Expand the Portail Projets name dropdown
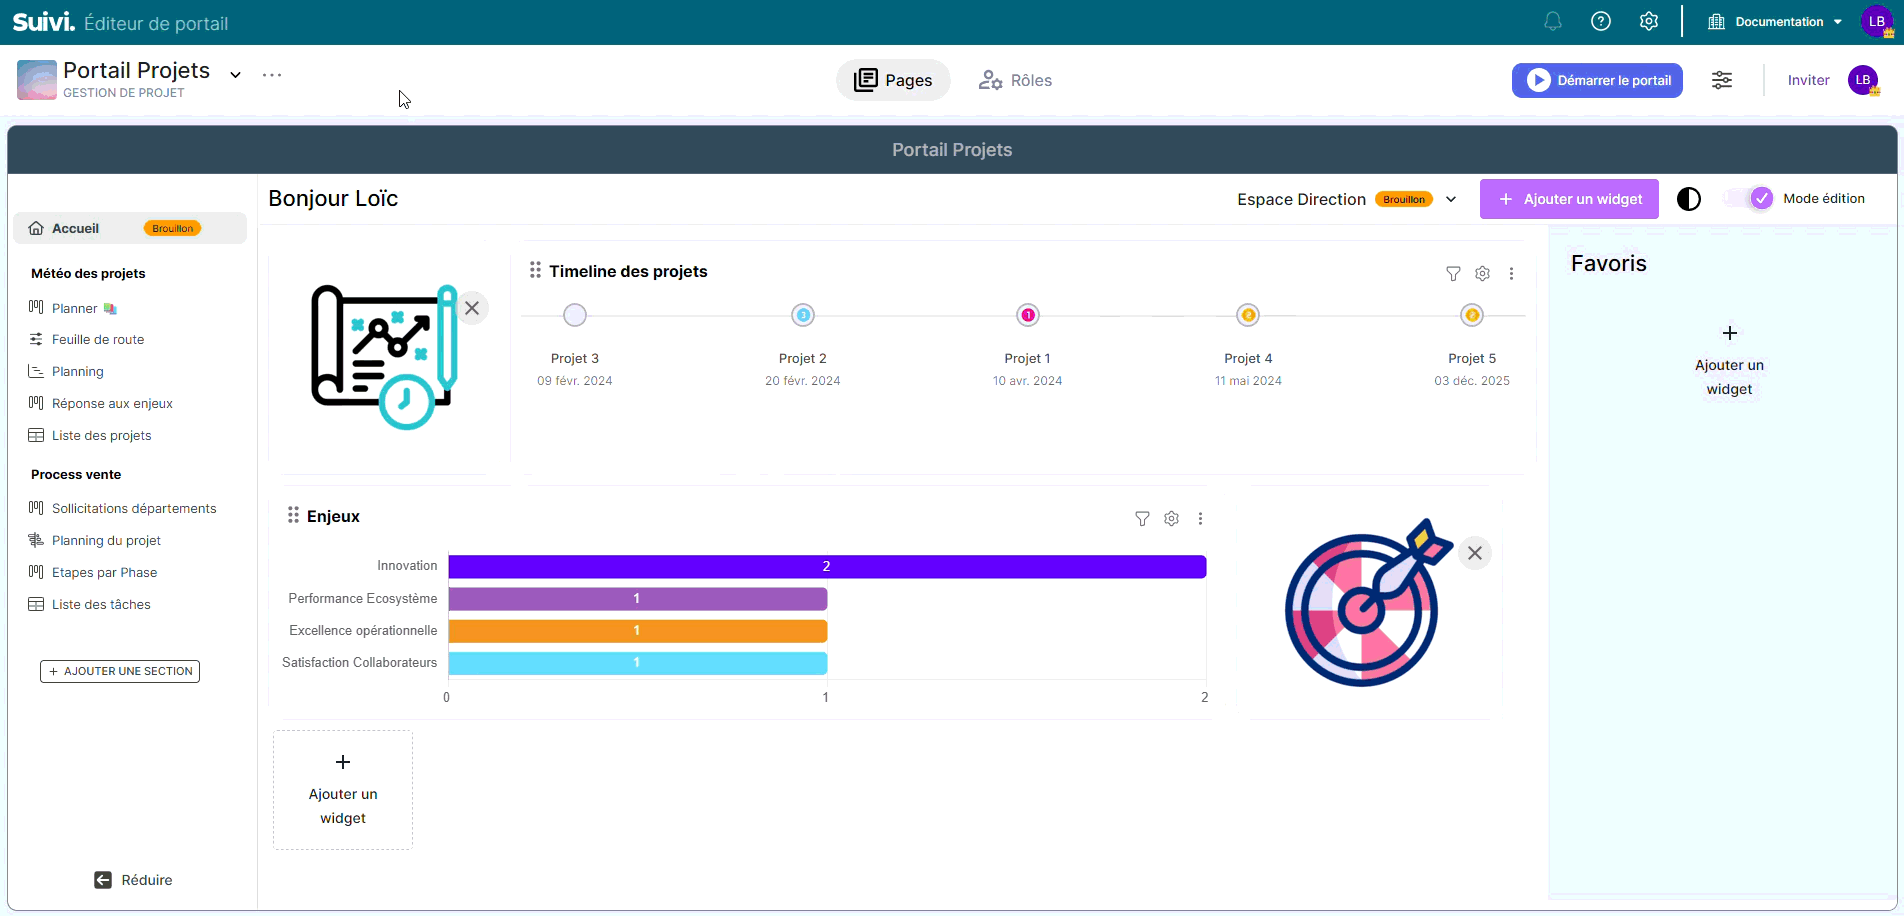 [236, 75]
